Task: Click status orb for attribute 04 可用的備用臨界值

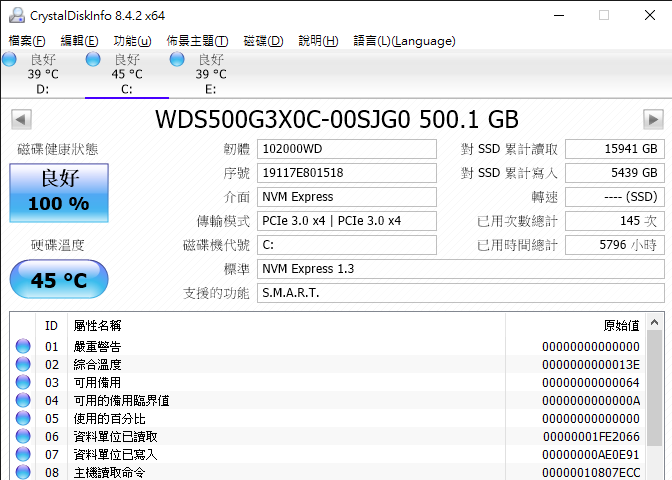Action: 23,400
